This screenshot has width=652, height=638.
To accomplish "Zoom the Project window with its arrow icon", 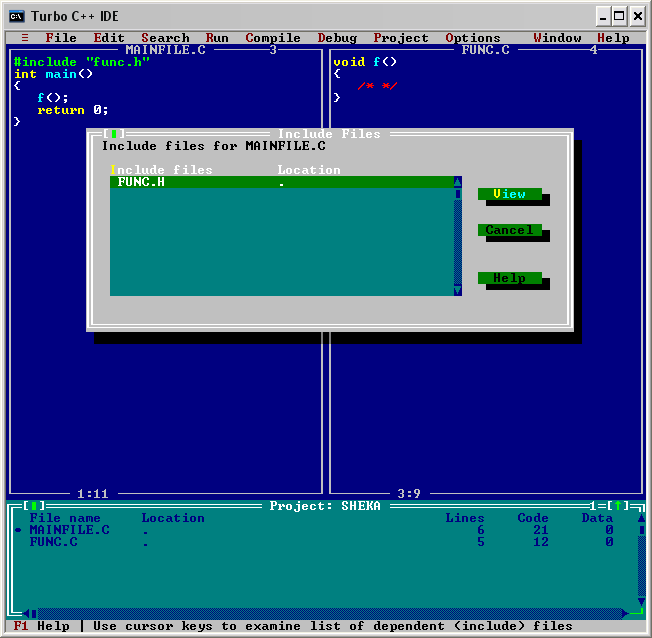I will [x=618, y=506].
